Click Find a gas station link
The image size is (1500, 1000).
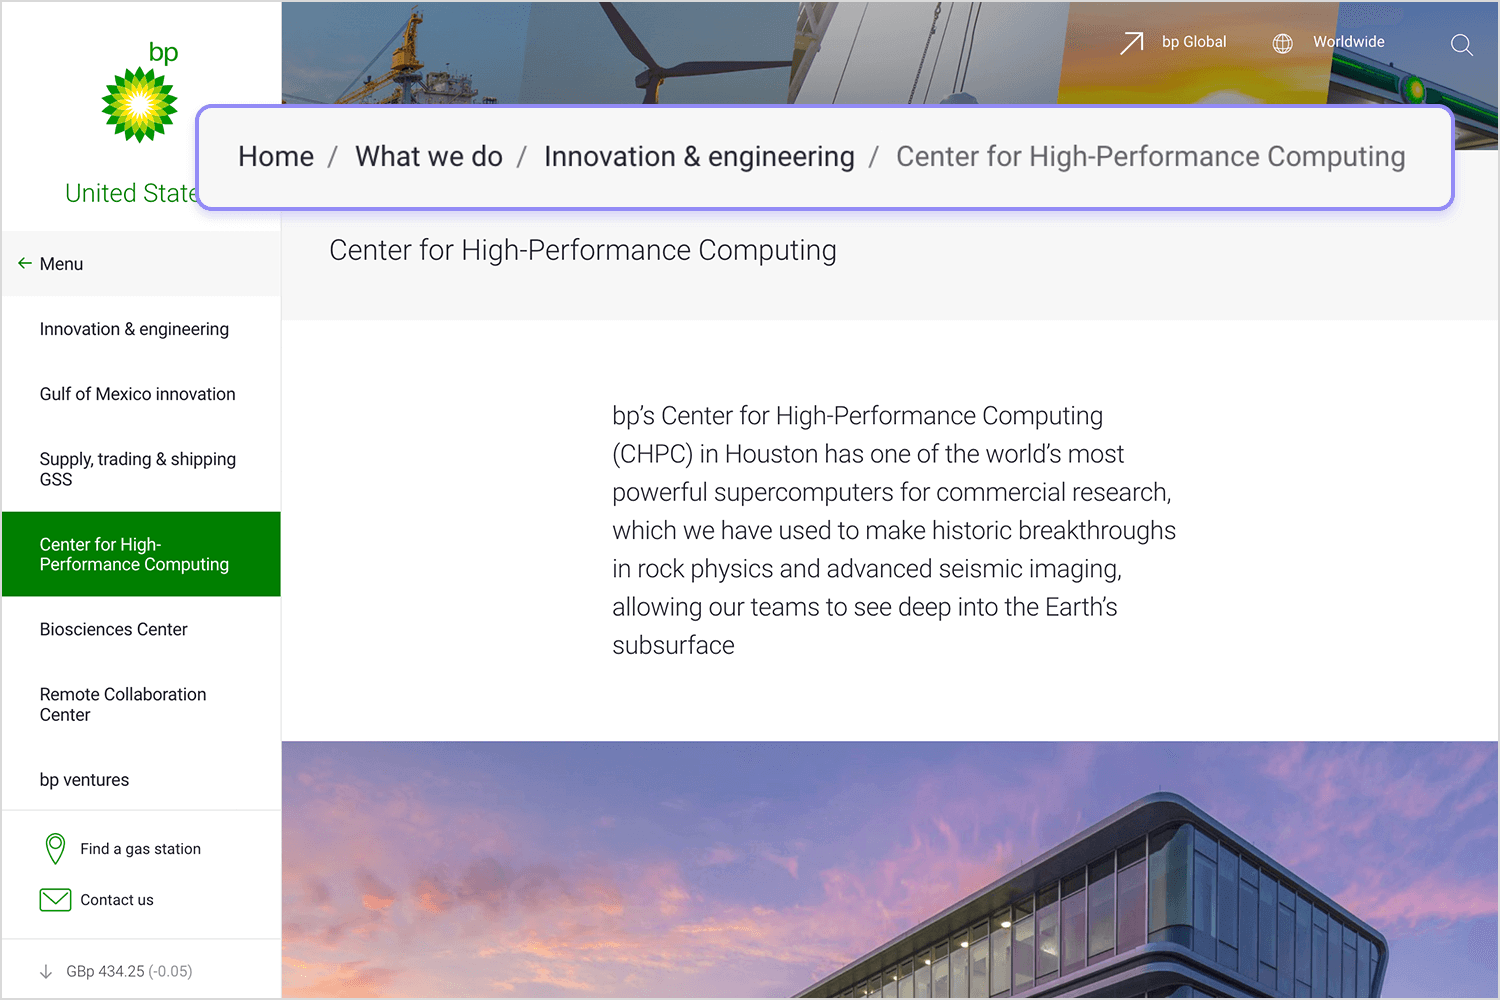point(140,849)
